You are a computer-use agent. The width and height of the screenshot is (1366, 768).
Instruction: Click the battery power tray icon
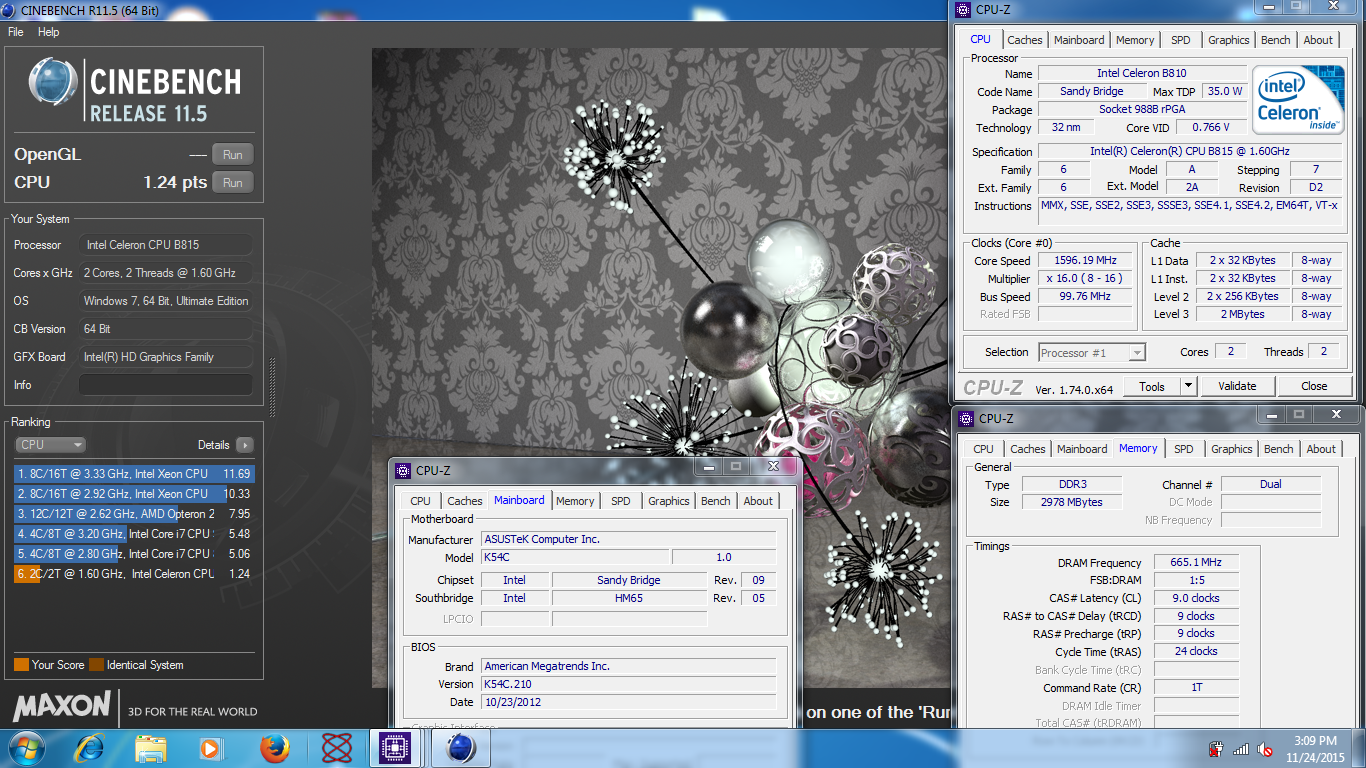[x=1216, y=749]
